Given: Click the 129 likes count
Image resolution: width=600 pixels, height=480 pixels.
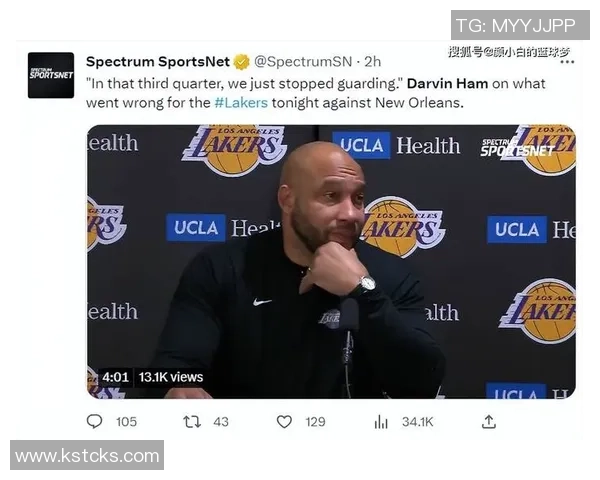Looking at the screenshot, I should click(x=315, y=422).
